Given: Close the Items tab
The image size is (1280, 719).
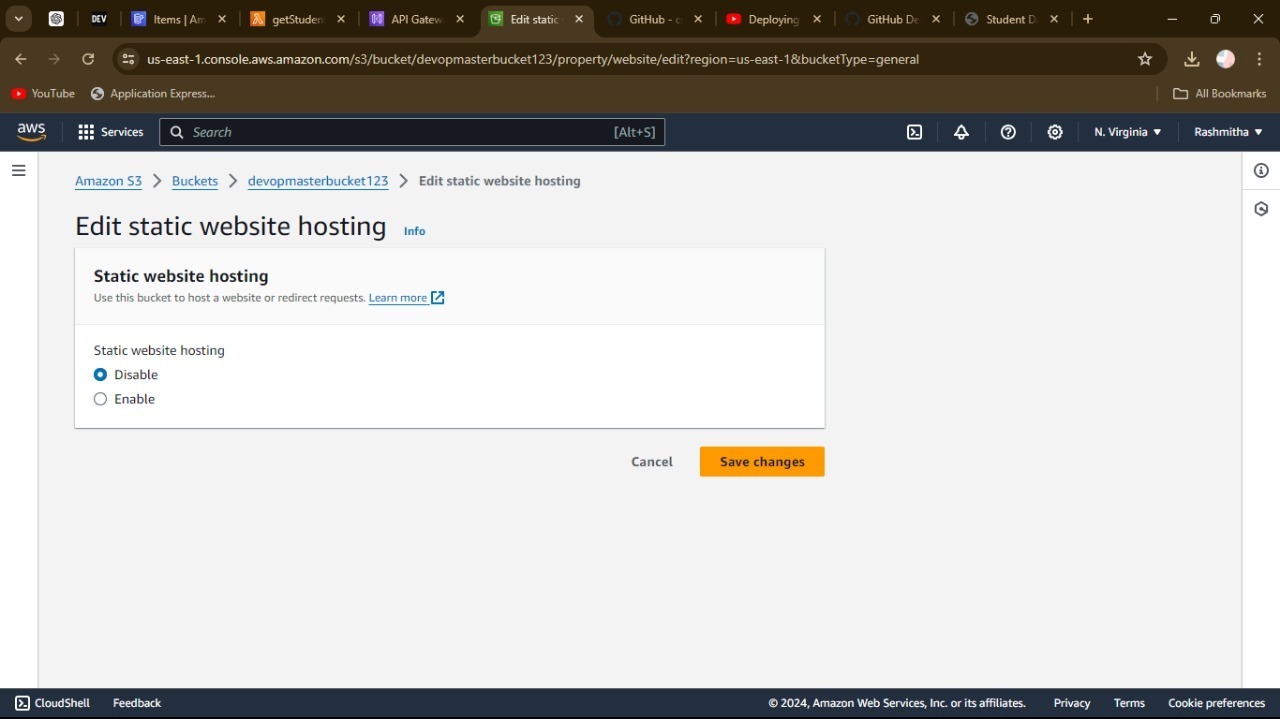Looking at the screenshot, I should (x=222, y=19).
